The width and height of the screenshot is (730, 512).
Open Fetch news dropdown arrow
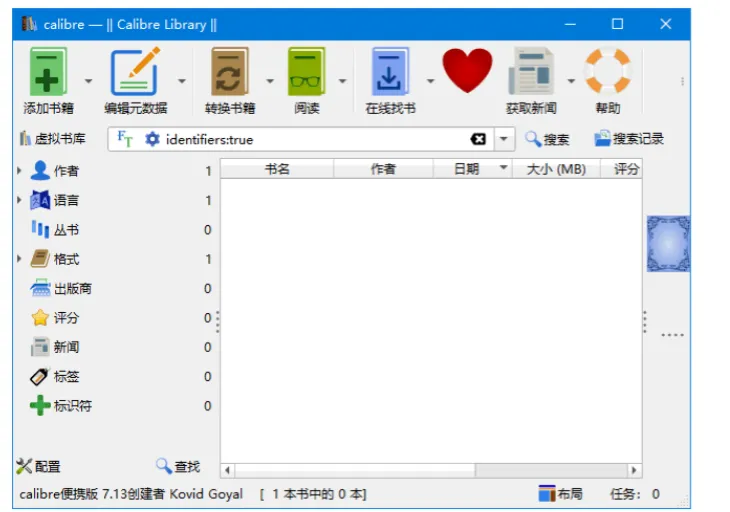coord(571,81)
